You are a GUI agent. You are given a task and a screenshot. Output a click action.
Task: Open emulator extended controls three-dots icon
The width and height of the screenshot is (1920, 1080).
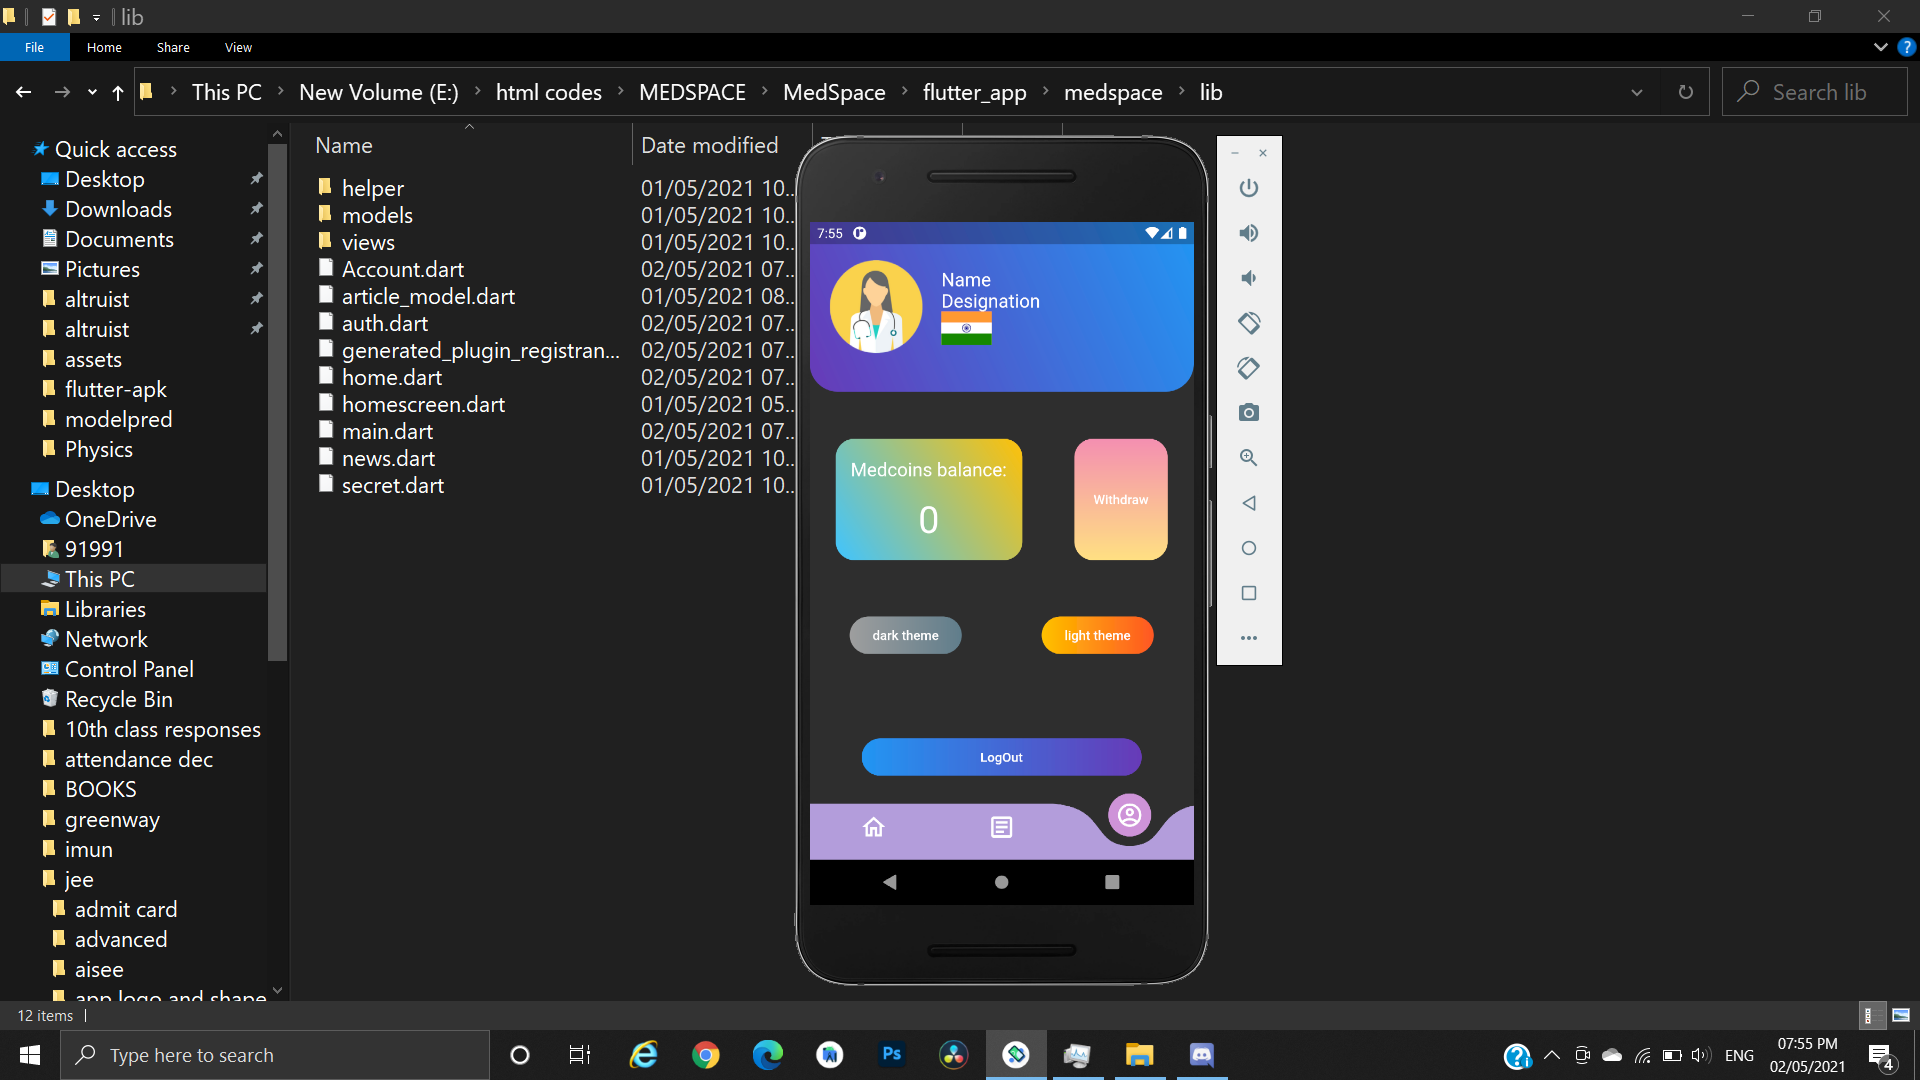tap(1248, 638)
